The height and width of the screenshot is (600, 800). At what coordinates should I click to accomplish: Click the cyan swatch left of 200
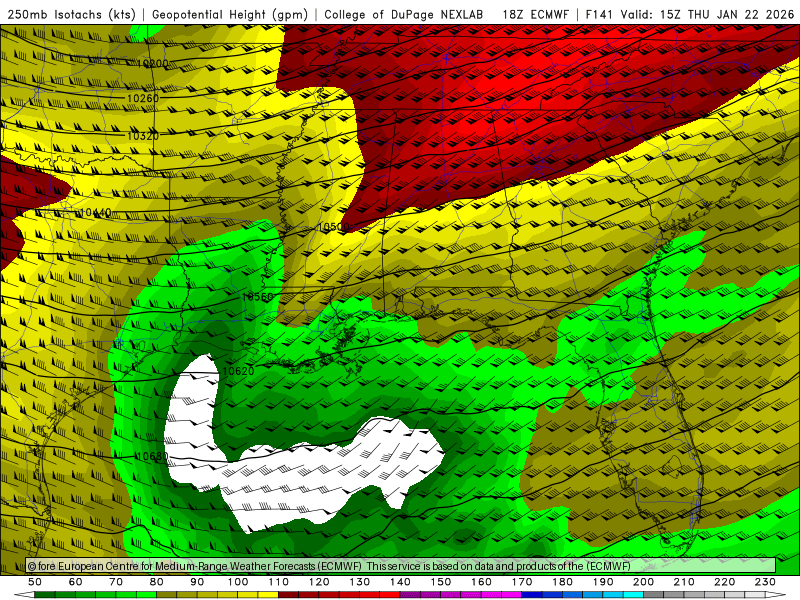(x=634, y=595)
